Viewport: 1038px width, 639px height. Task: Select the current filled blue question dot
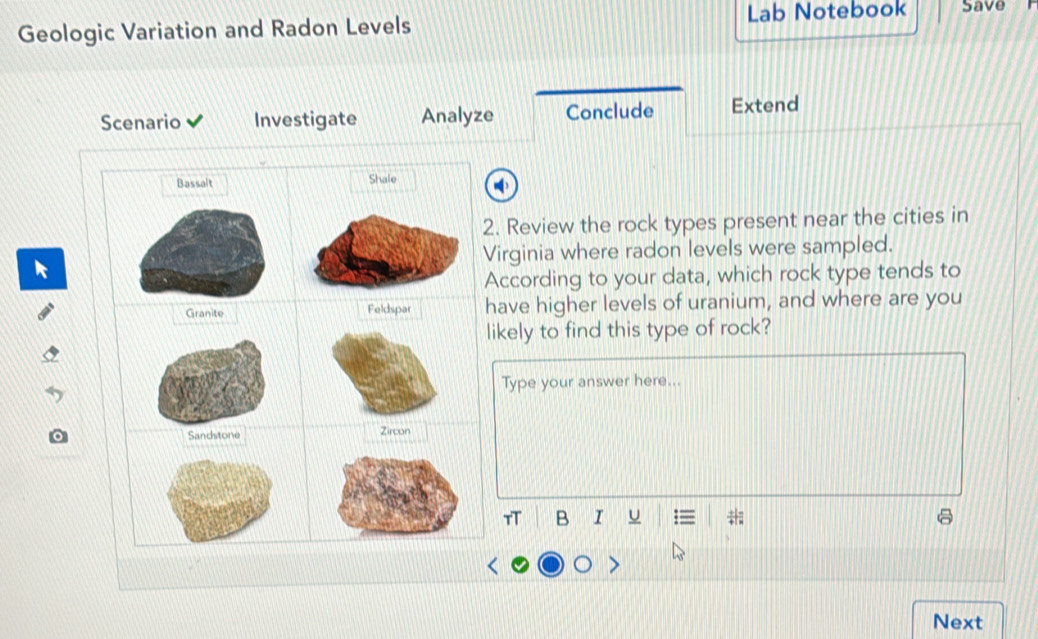click(551, 564)
